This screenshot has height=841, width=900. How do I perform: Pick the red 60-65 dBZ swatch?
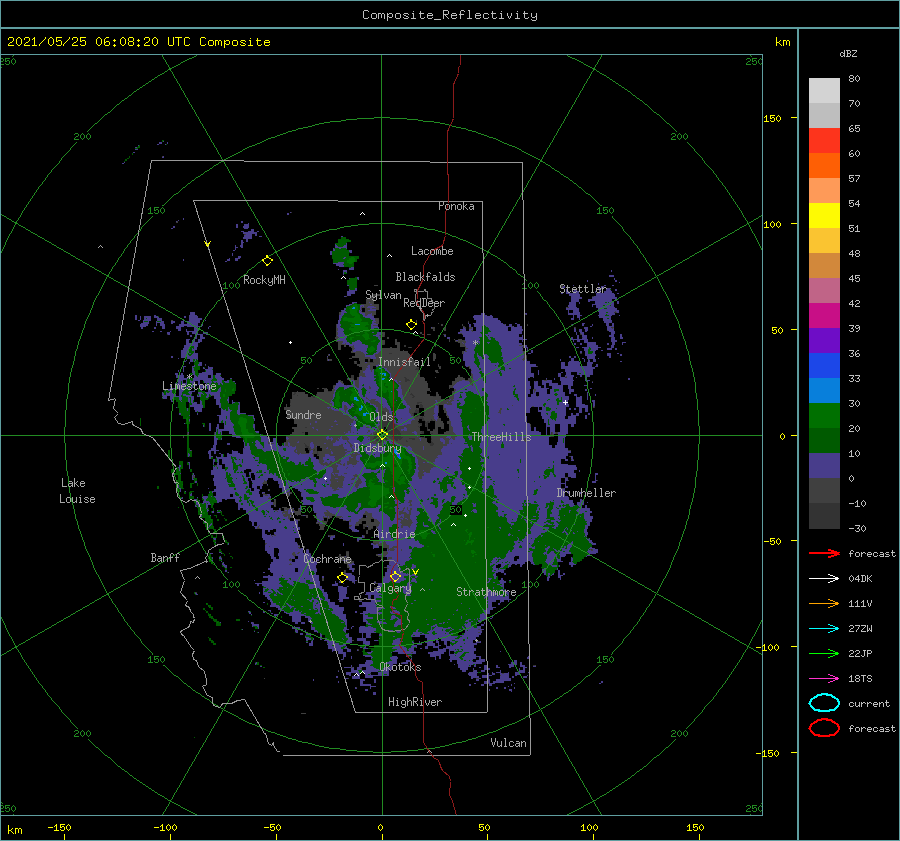point(824,140)
